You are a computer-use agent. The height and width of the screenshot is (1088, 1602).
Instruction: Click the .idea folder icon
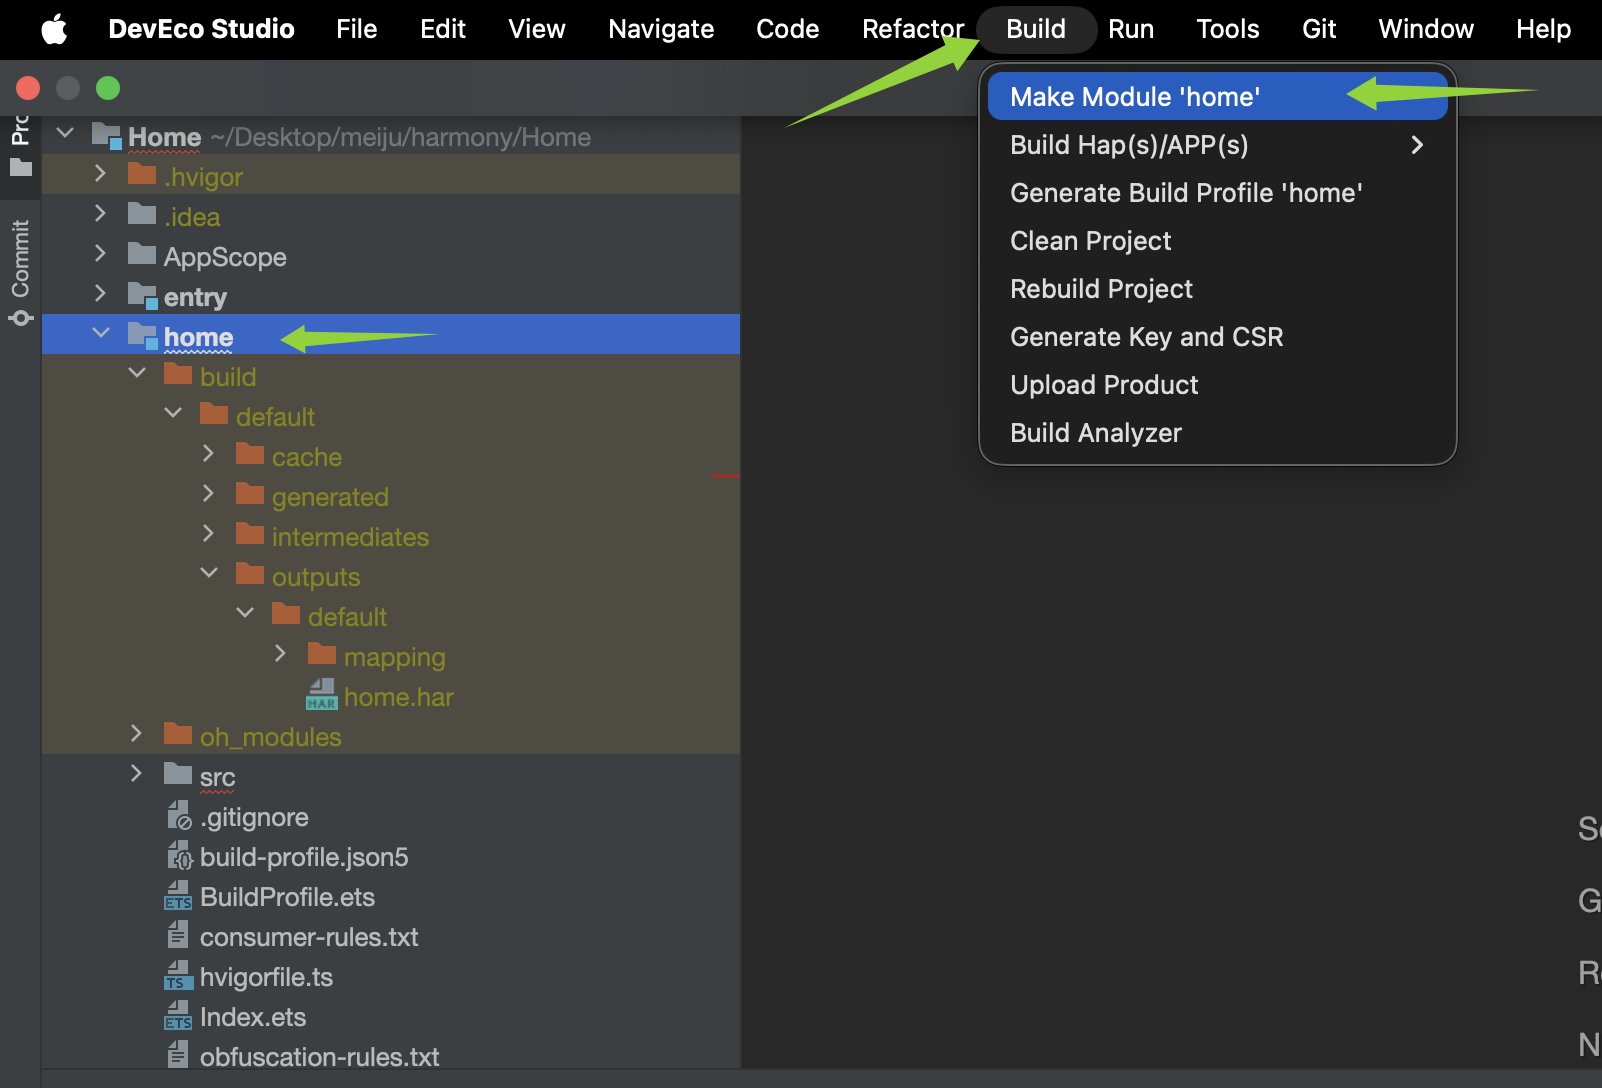tap(142, 214)
